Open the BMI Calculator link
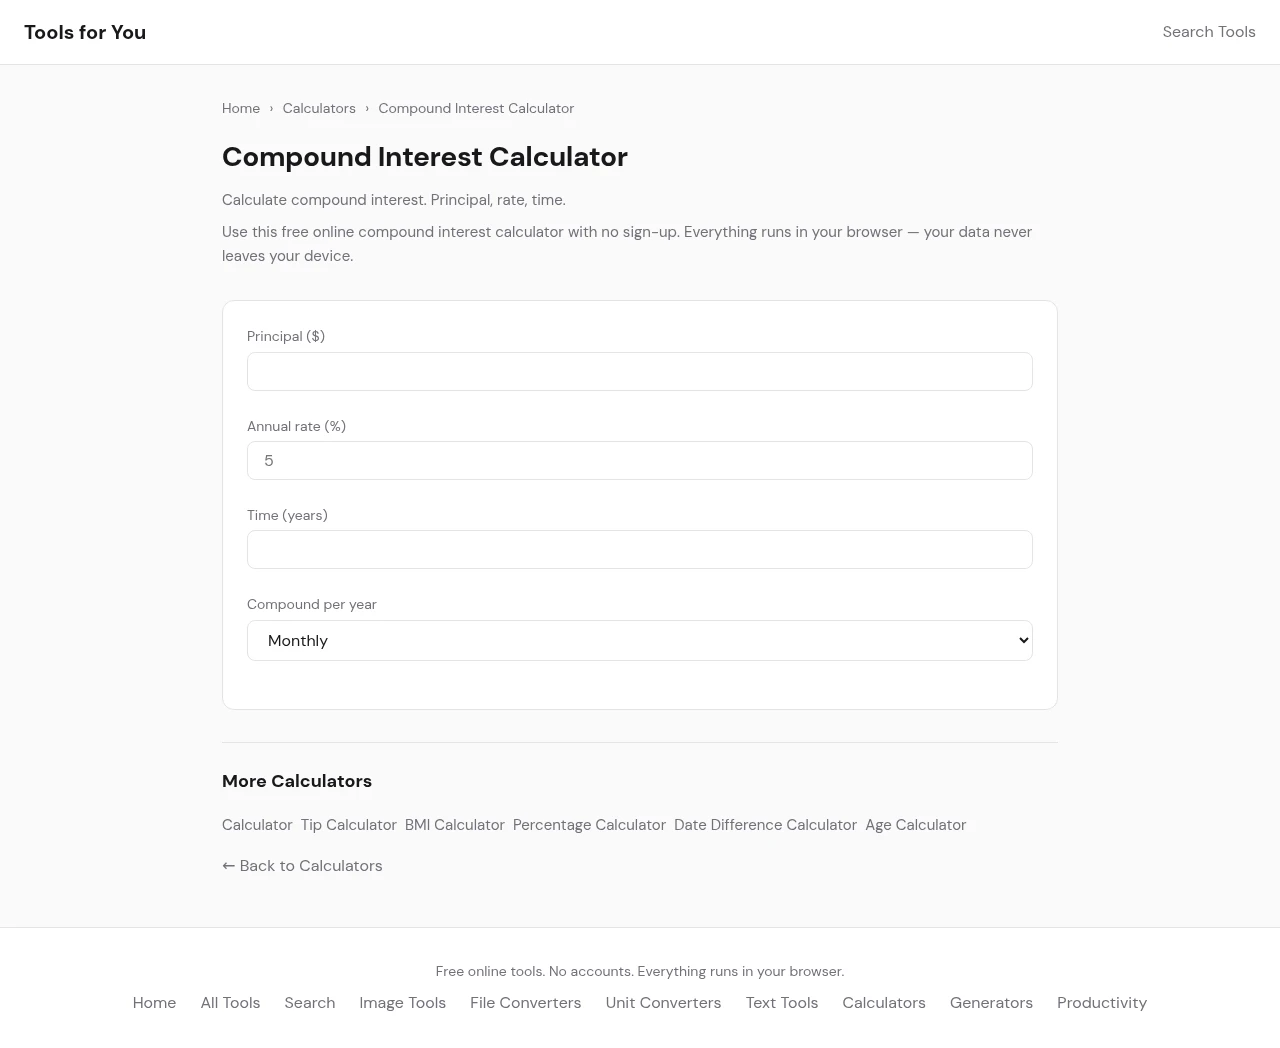The width and height of the screenshot is (1280, 1048). point(454,825)
